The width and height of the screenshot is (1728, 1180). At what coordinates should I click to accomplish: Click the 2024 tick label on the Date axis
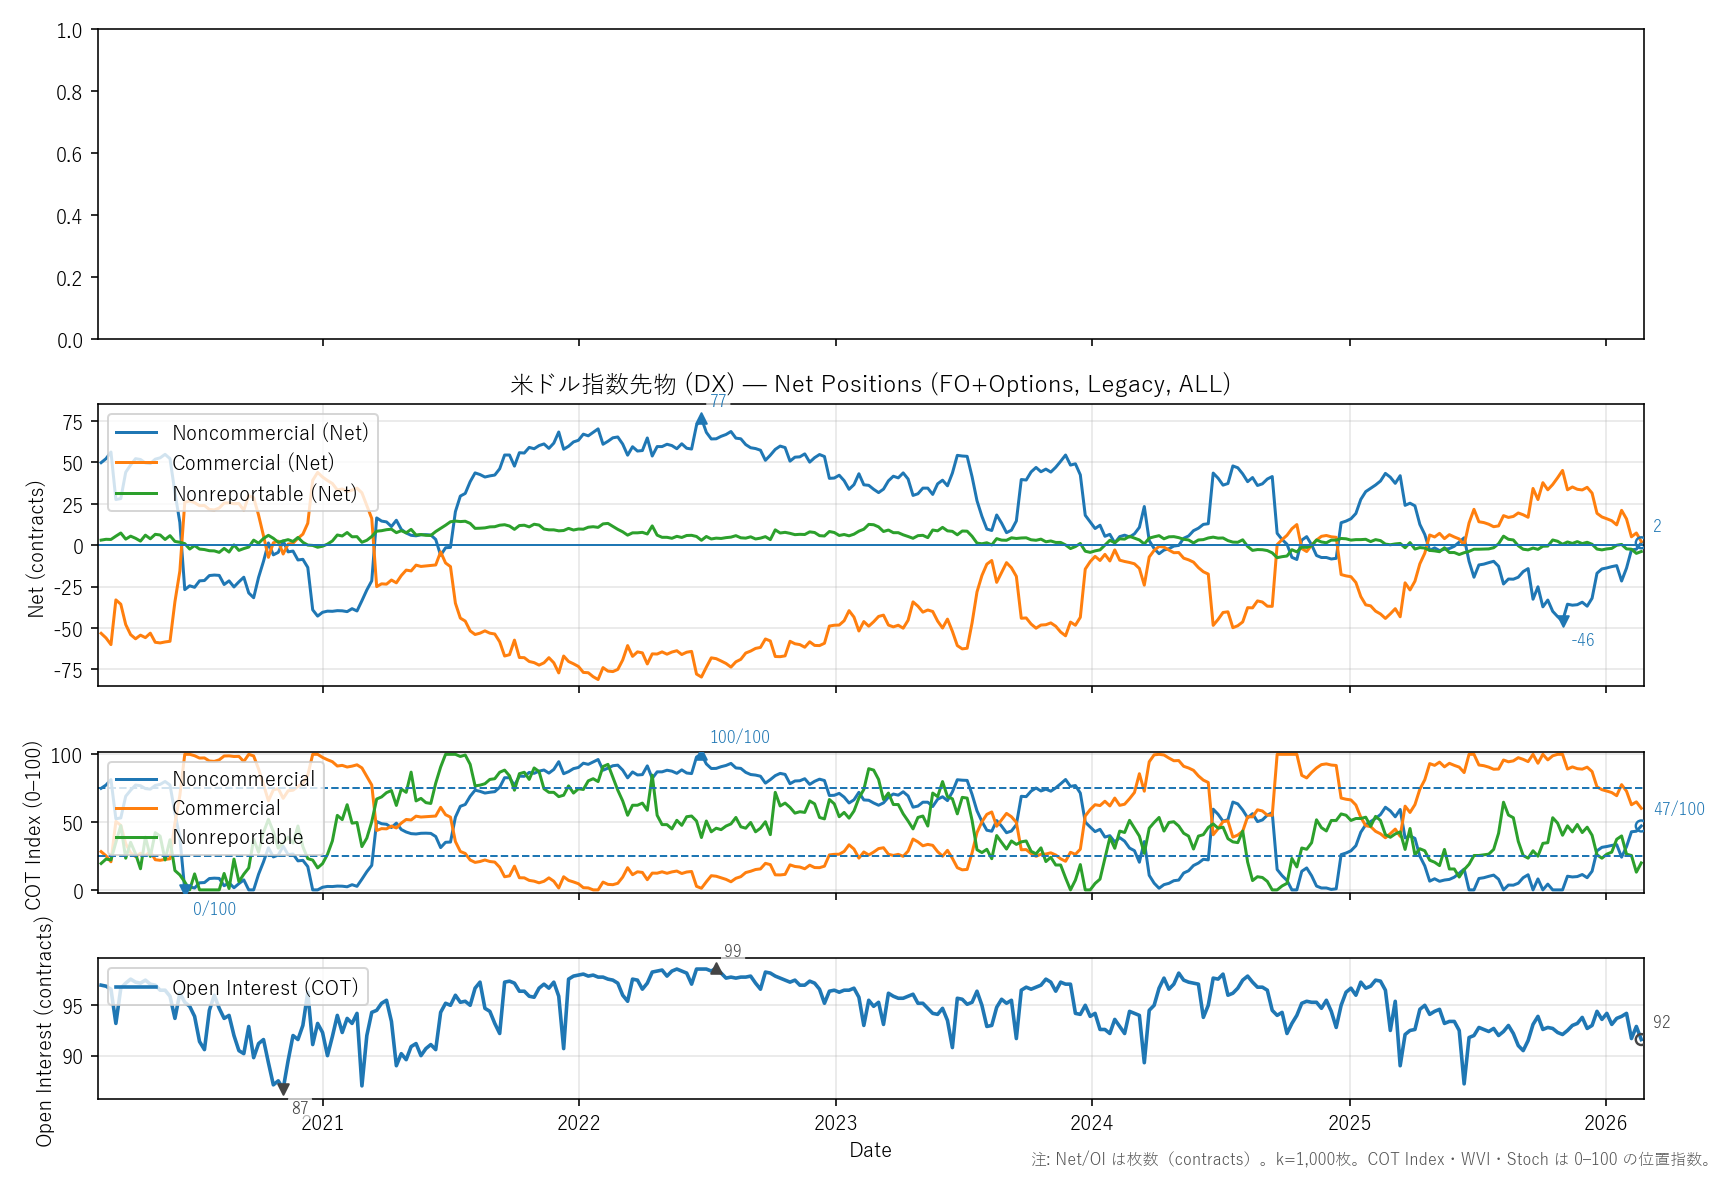pyautogui.click(x=1091, y=1123)
